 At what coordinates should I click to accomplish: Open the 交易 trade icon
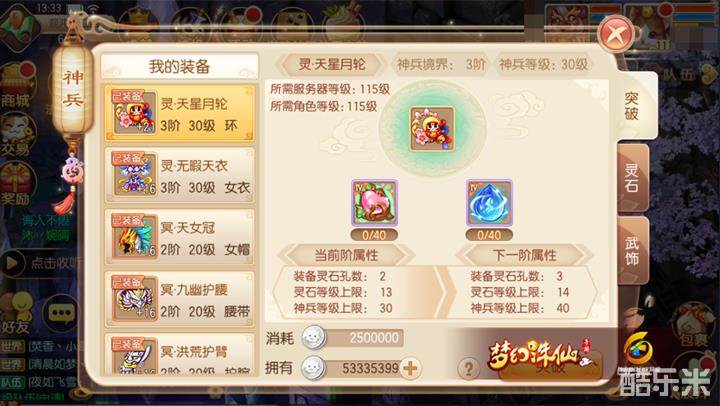17,135
